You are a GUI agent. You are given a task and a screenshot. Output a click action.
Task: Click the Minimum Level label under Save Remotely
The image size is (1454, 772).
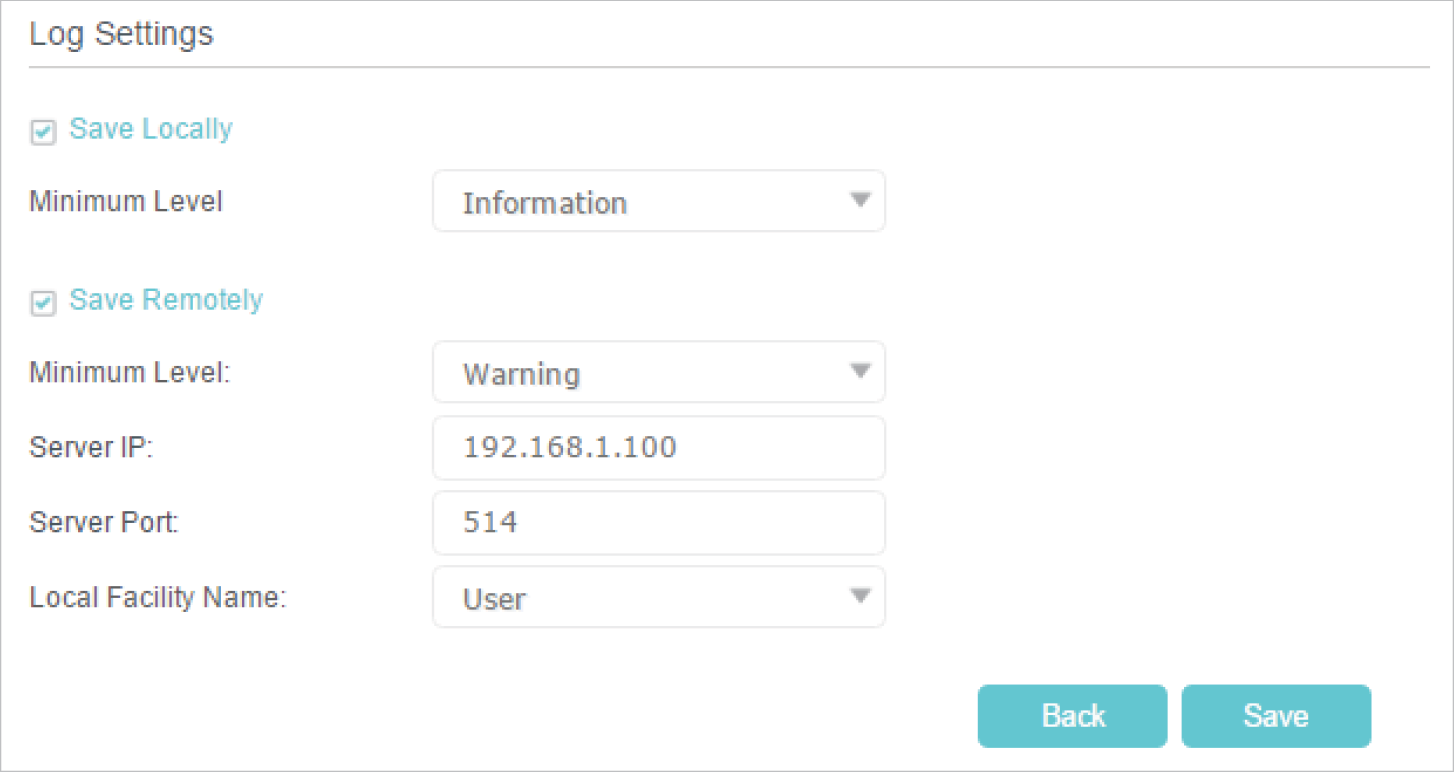(129, 373)
